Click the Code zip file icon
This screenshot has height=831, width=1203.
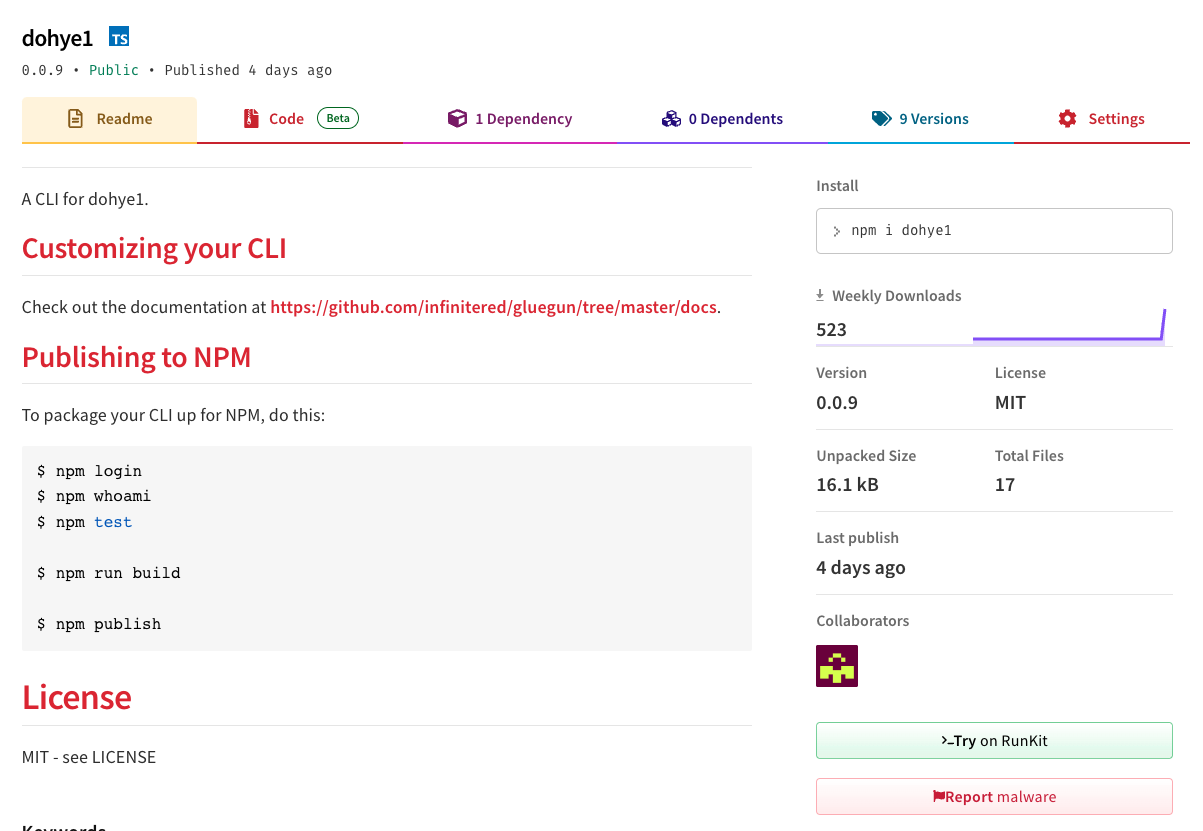(251, 119)
